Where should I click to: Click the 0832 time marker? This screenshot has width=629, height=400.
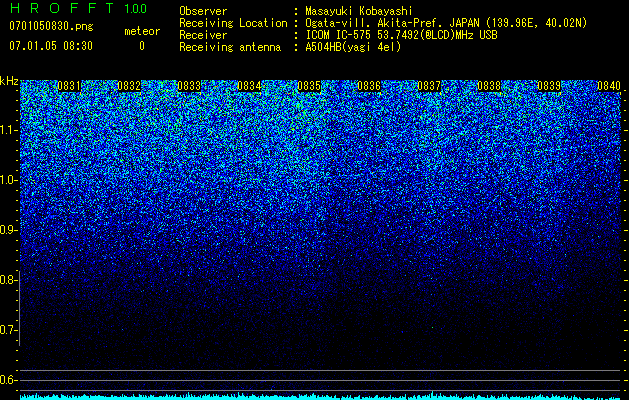click(x=129, y=86)
